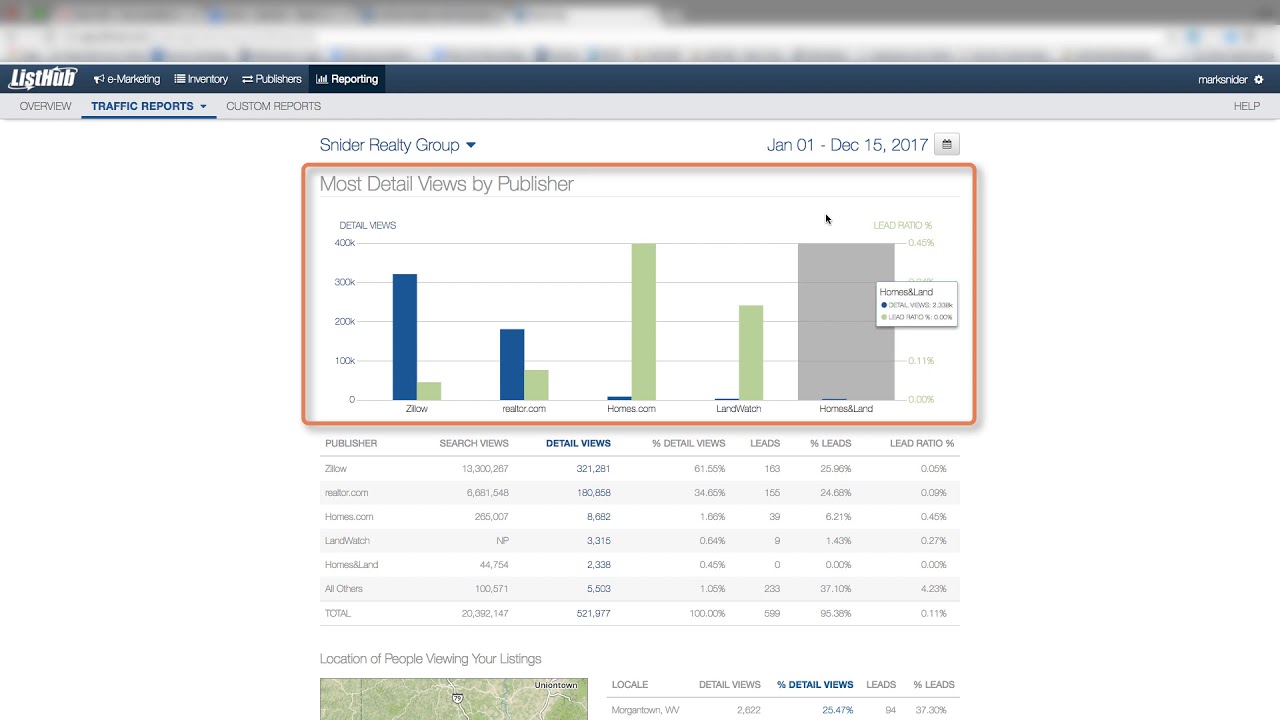
Task: Sort by the Lead Ratio % column header
Action: click(922, 443)
